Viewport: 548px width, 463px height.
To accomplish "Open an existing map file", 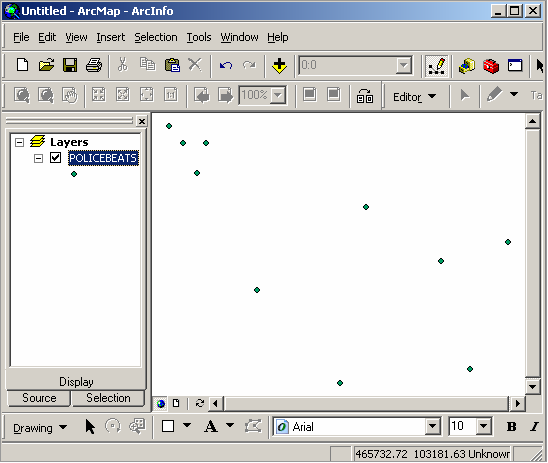I will 46,65.
